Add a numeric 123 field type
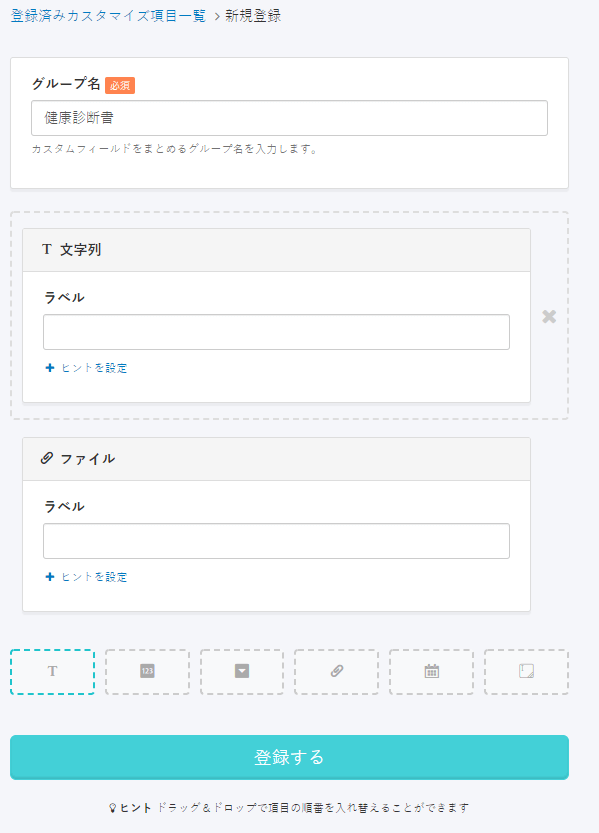Screen dimensions: 599x833 (147, 672)
